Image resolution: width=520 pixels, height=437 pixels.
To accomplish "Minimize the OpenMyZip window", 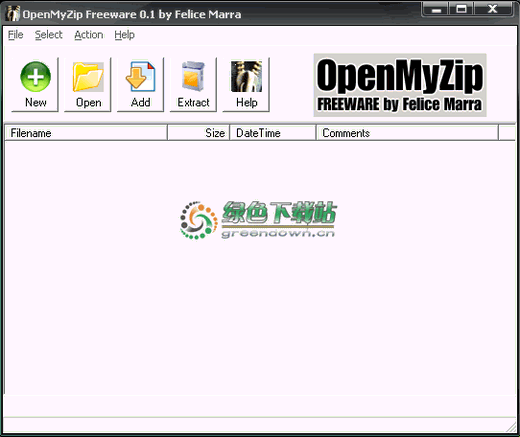I will click(x=436, y=9).
